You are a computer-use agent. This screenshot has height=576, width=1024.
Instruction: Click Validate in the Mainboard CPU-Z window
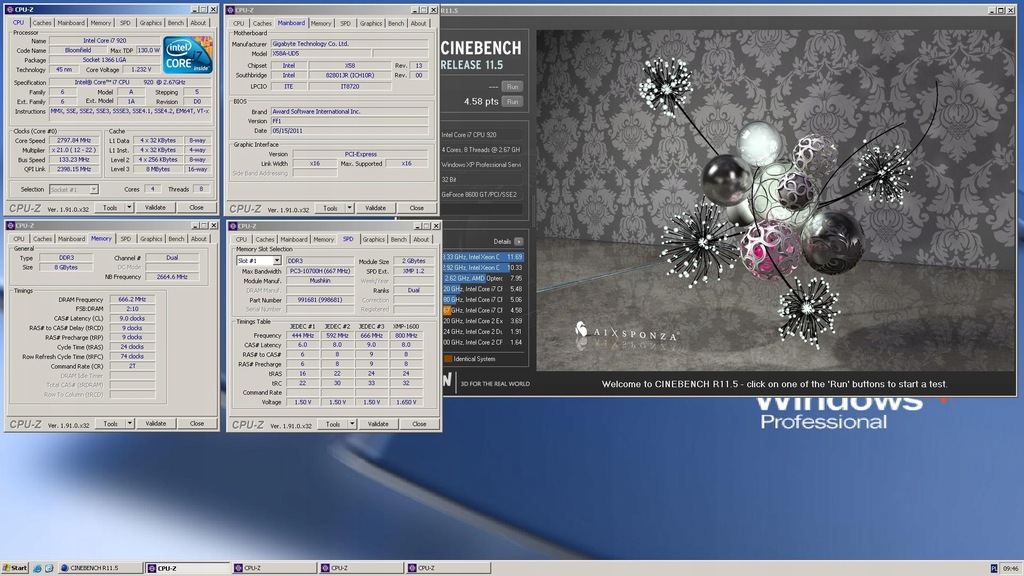click(x=376, y=208)
